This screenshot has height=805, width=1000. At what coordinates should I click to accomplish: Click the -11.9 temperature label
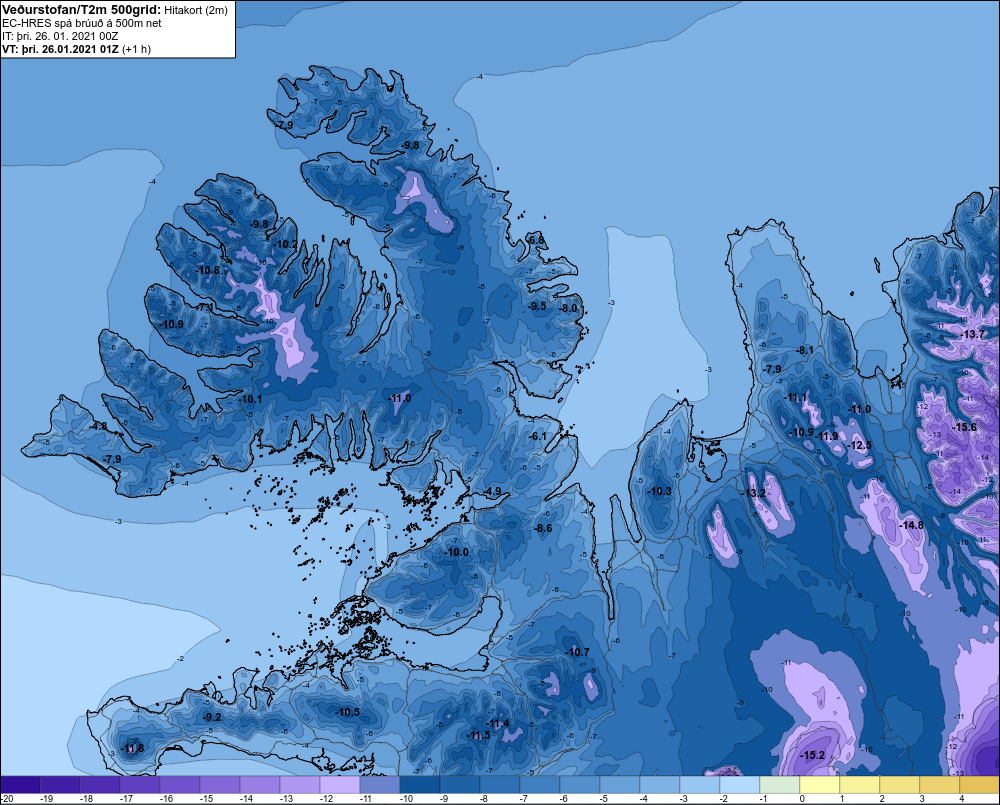point(827,436)
